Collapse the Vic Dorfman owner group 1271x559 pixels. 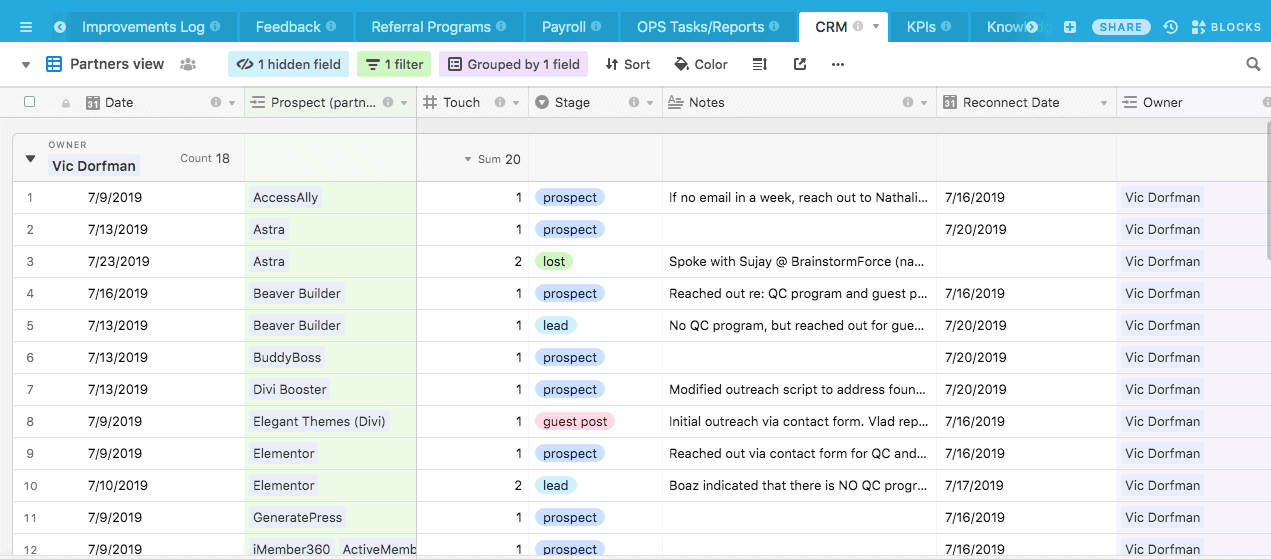click(x=30, y=158)
